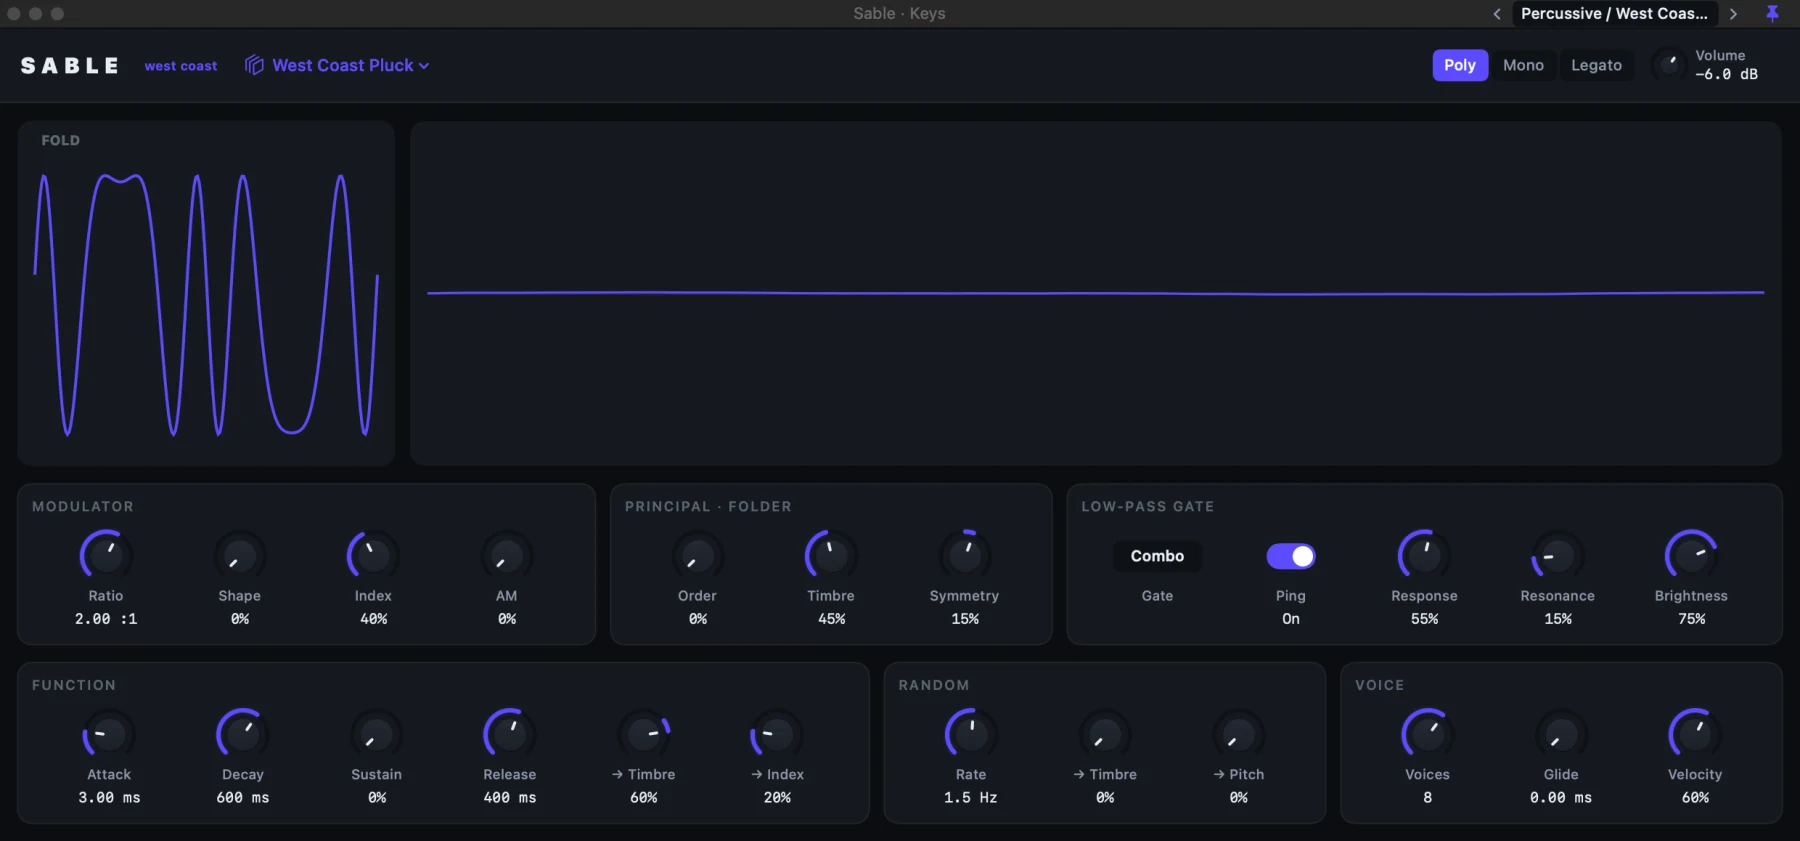This screenshot has width=1800, height=841.
Task: Click the Low-Pass Gate Response knob
Action: point(1424,555)
